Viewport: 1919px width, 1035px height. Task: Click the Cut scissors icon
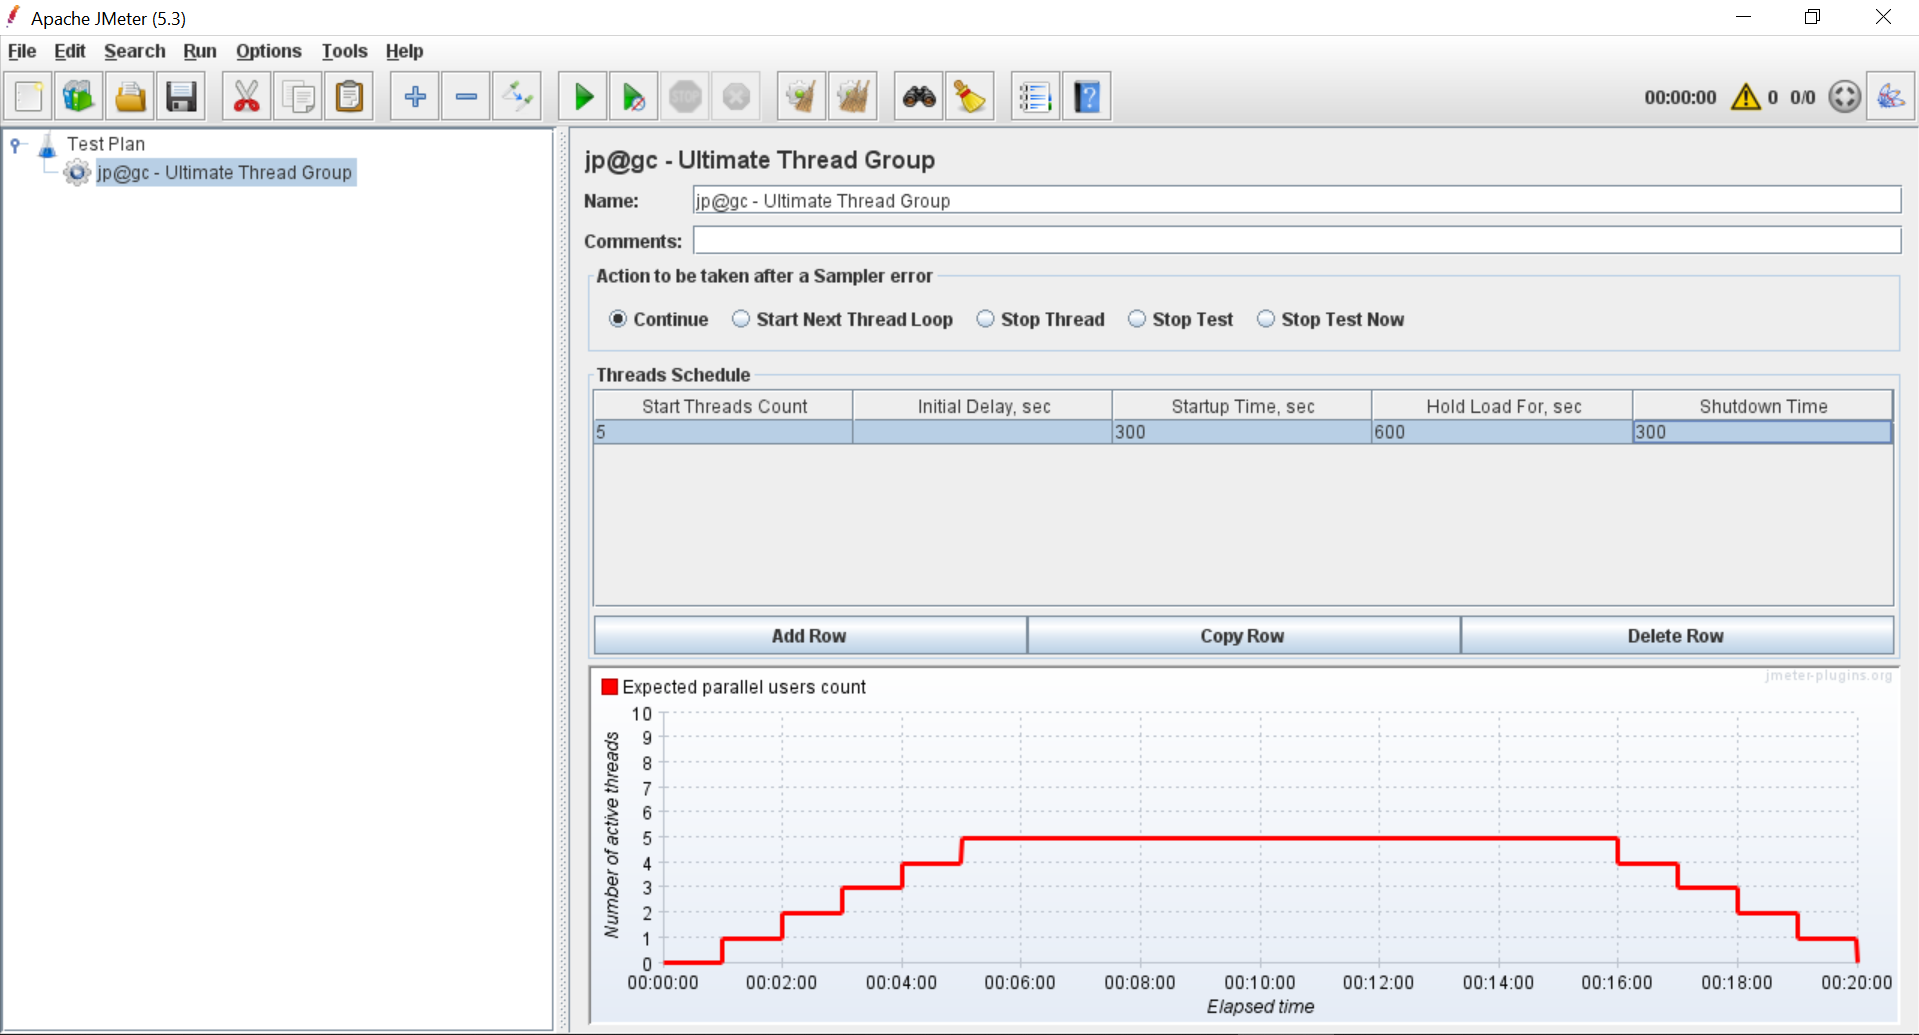tap(246, 97)
